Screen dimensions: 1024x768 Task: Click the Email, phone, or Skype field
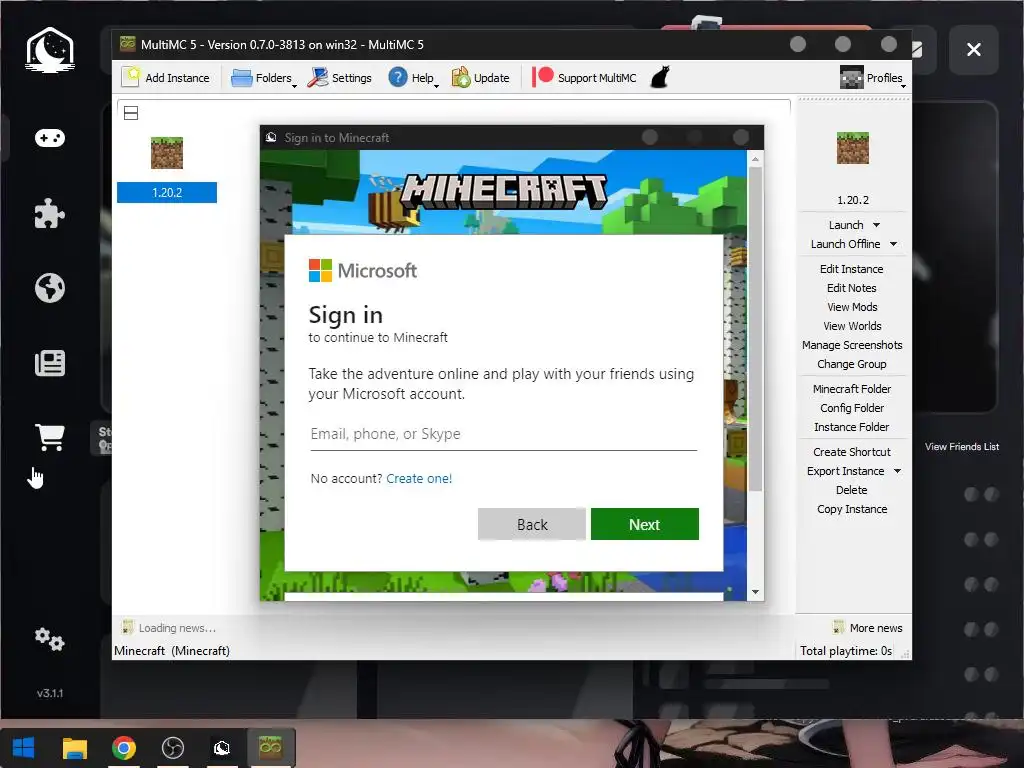coord(504,434)
